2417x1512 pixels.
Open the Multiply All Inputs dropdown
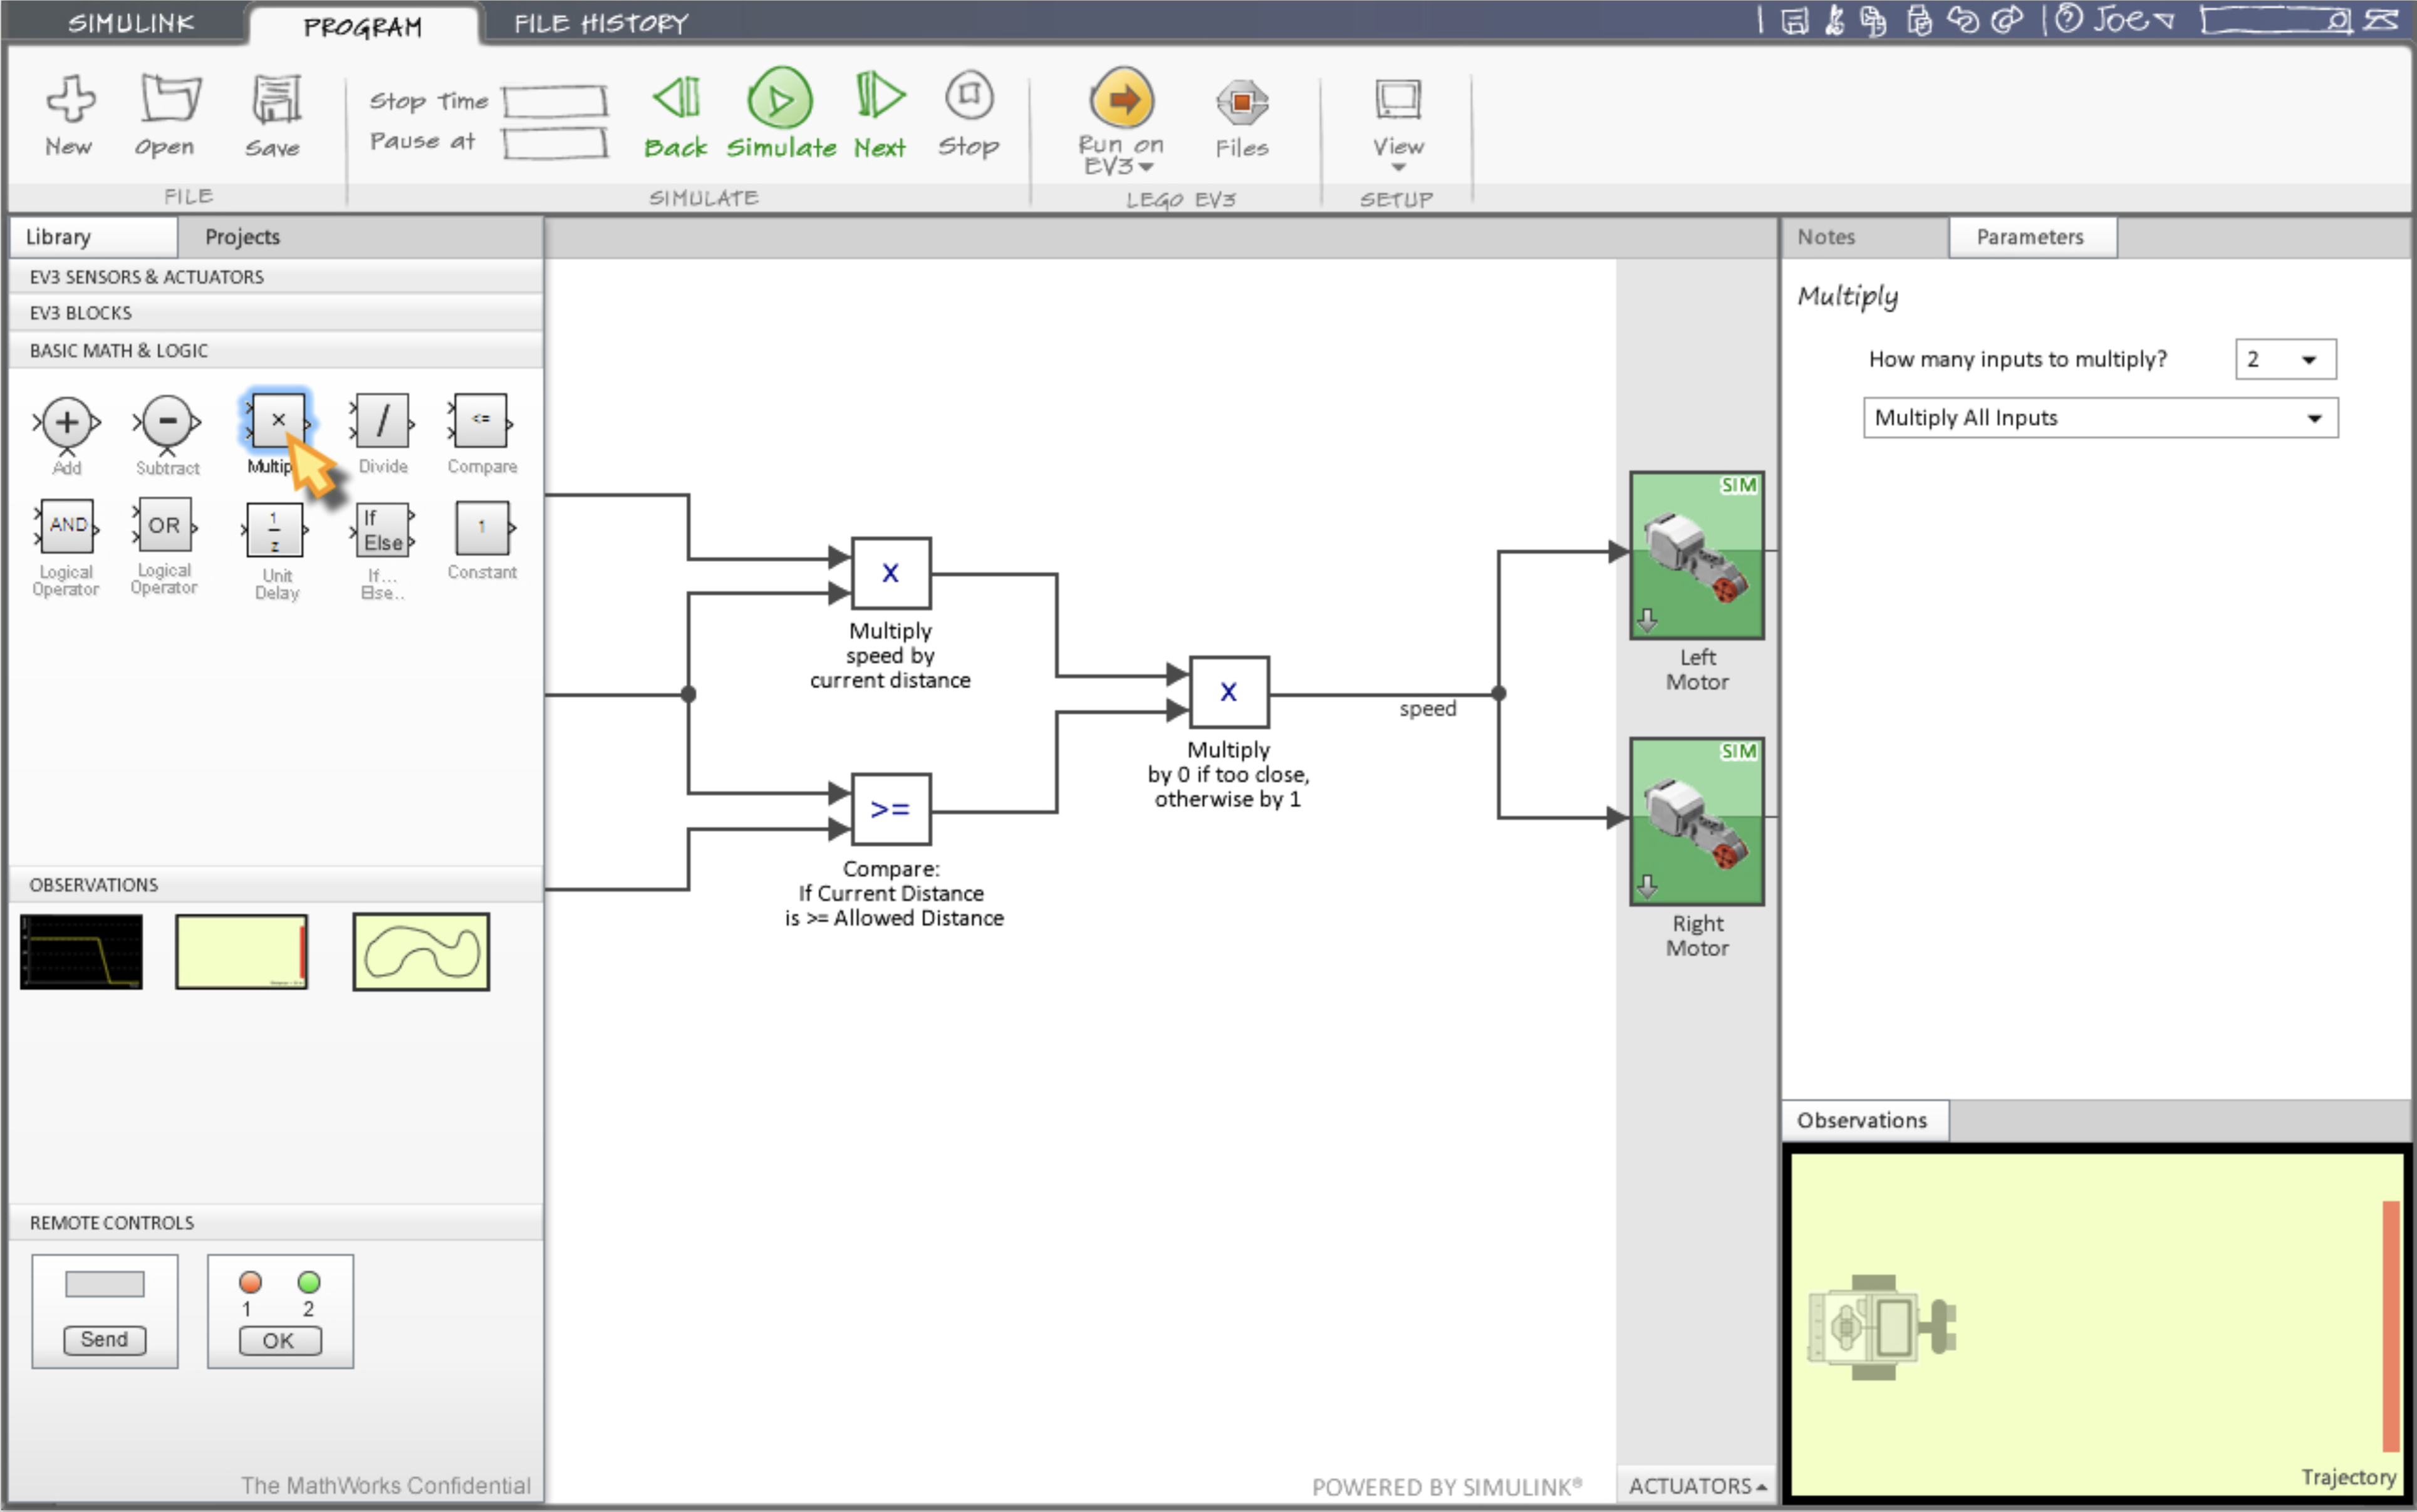(x=2099, y=418)
